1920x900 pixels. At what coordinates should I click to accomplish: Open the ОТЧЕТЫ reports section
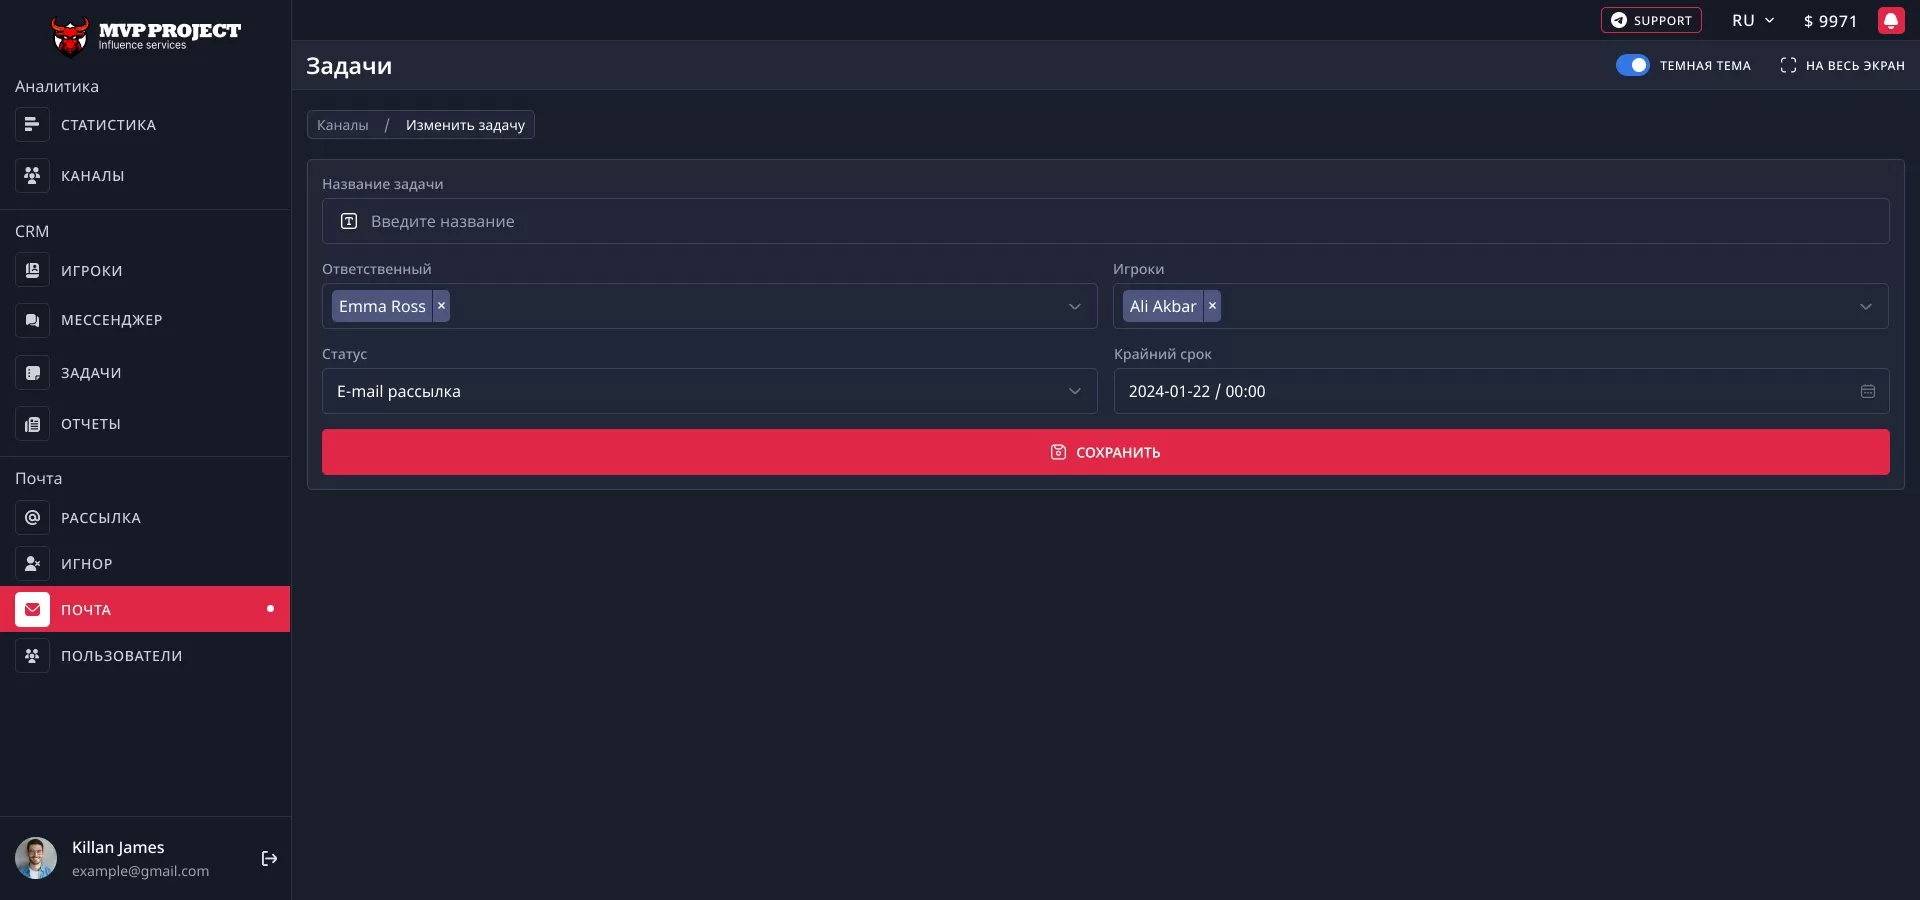click(x=91, y=423)
